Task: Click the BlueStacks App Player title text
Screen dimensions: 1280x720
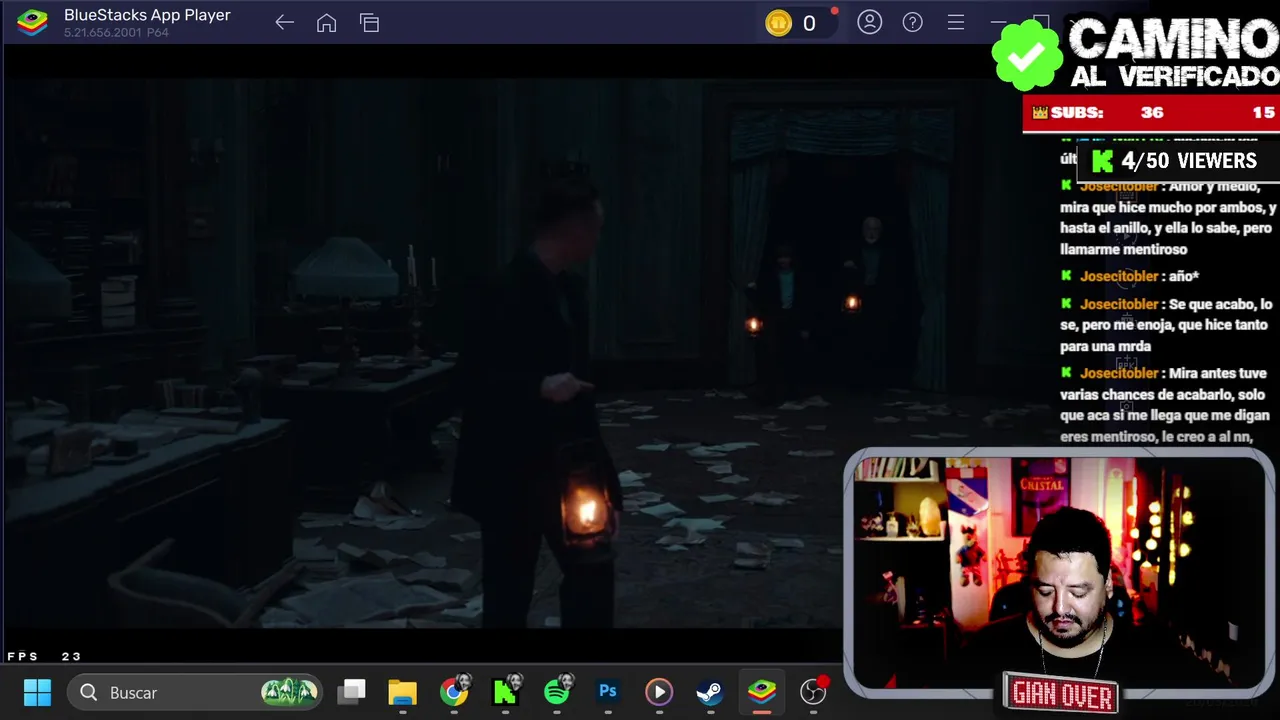Action: click(147, 15)
